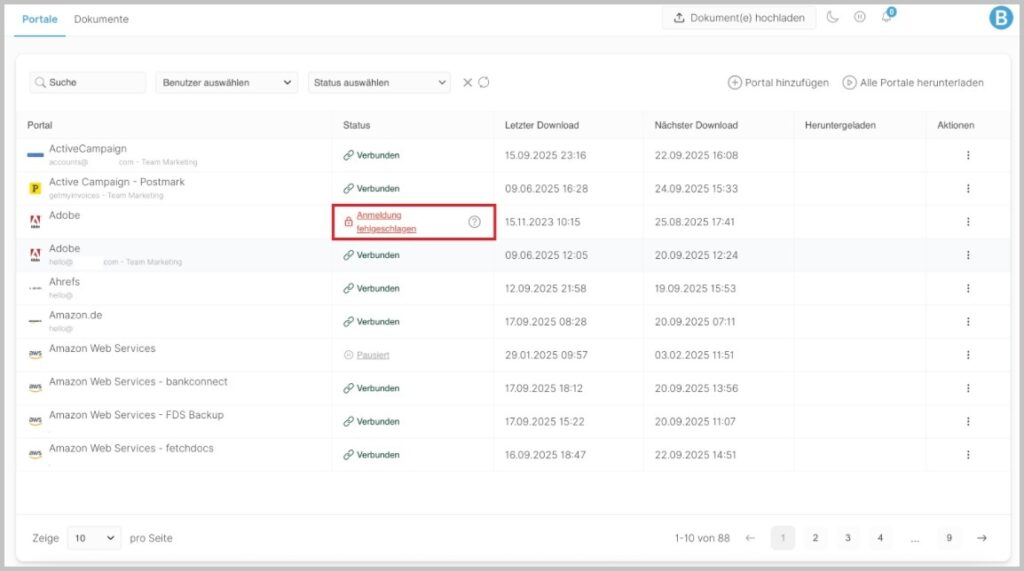Click Ahrefs portal name
Viewport: 1024px width, 571px height.
[64, 282]
